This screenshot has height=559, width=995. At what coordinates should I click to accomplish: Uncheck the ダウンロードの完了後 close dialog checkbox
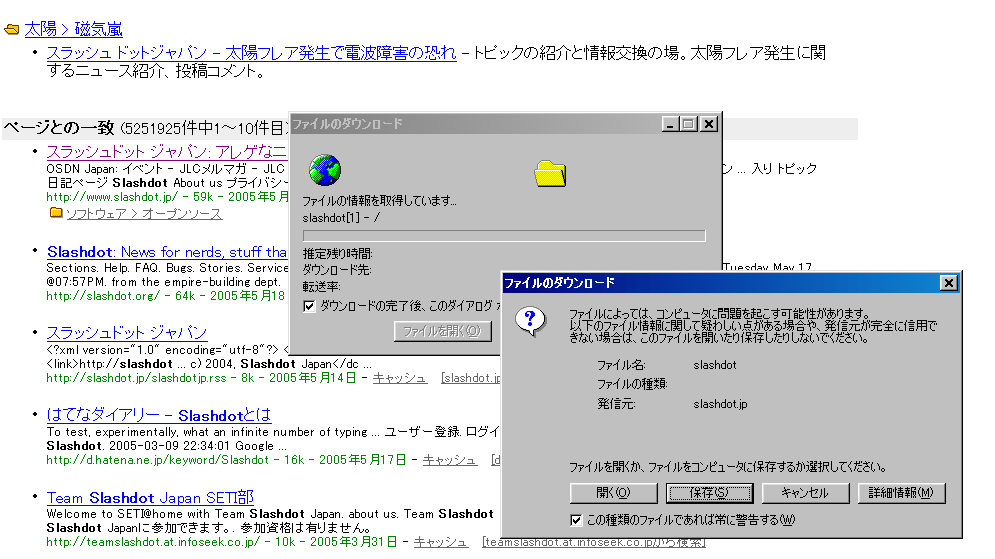click(x=309, y=305)
